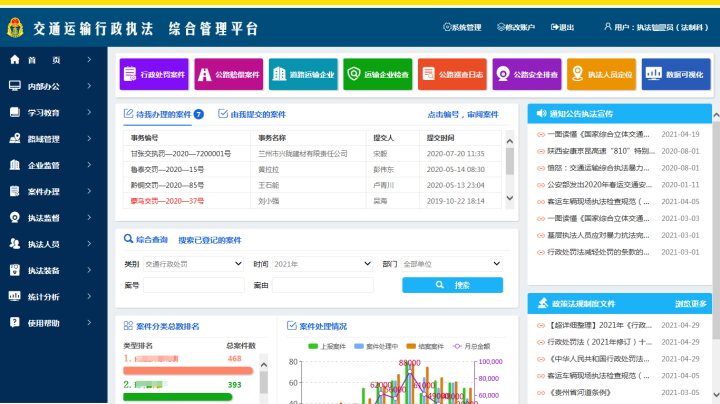
Task: Open the 运输企业检查 green tile
Action: 377,74
